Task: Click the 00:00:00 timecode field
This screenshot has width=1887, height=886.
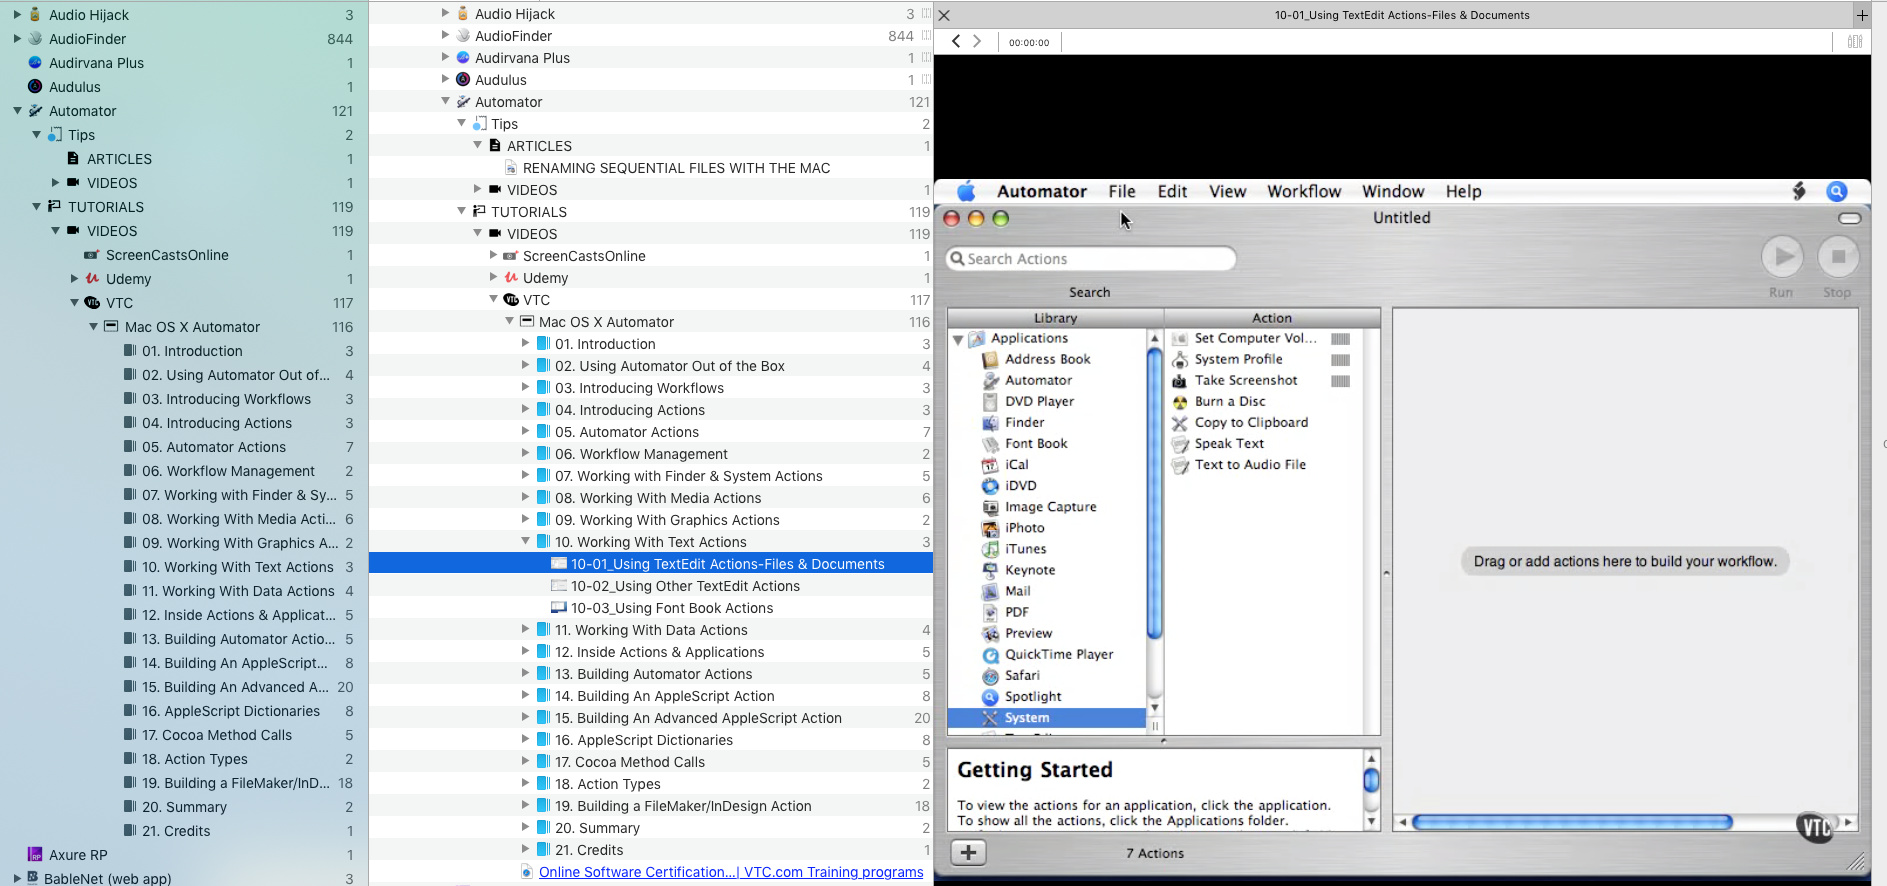Action: click(1029, 42)
